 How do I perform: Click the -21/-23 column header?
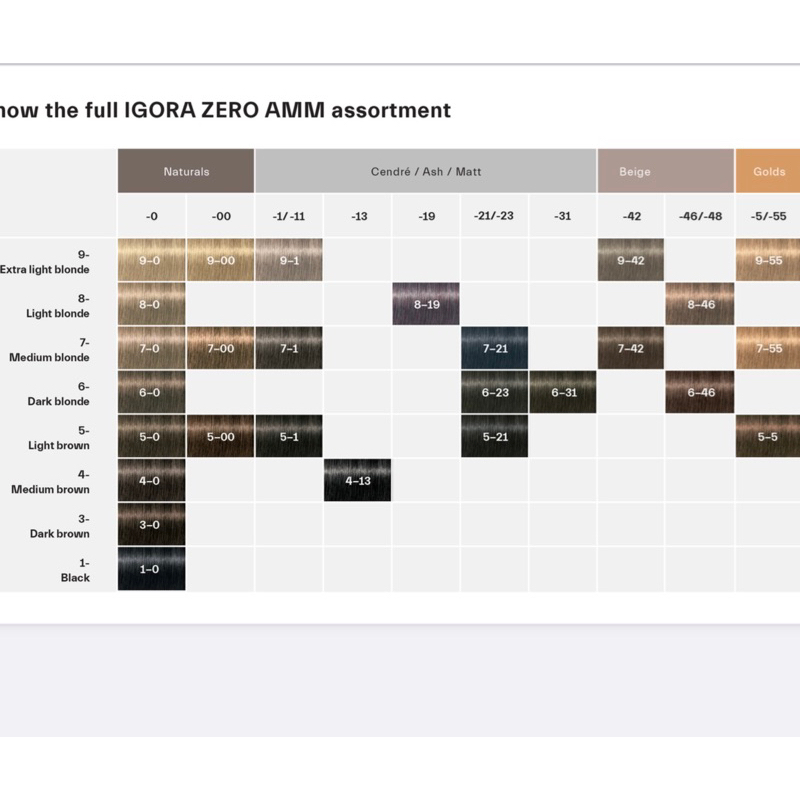[495, 215]
